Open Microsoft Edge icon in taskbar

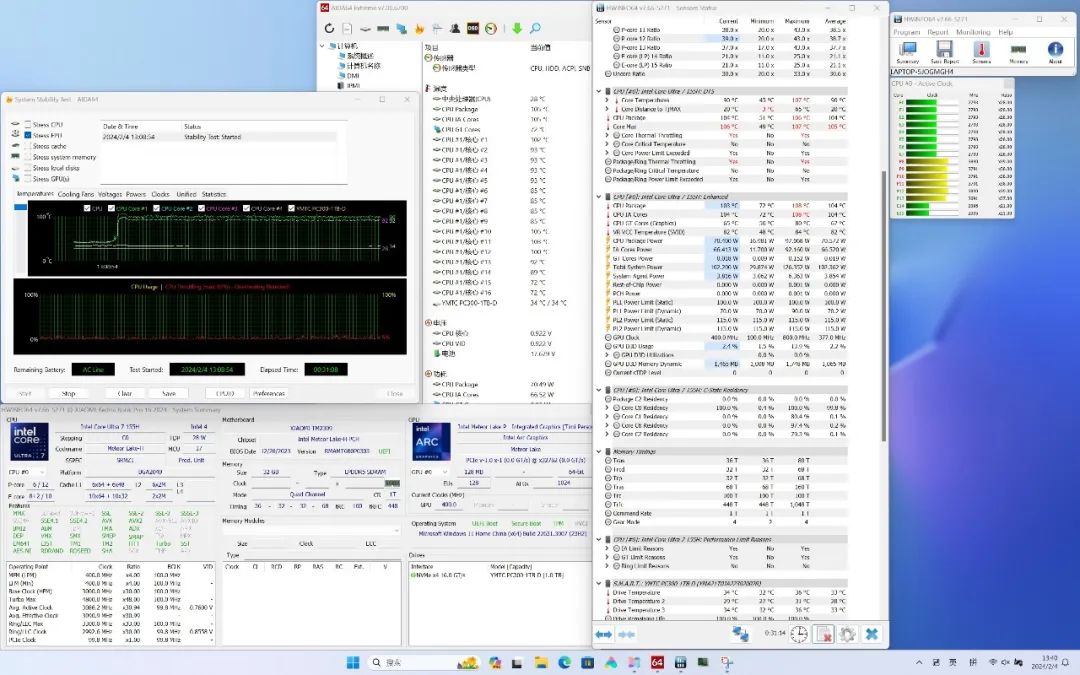tap(565, 663)
